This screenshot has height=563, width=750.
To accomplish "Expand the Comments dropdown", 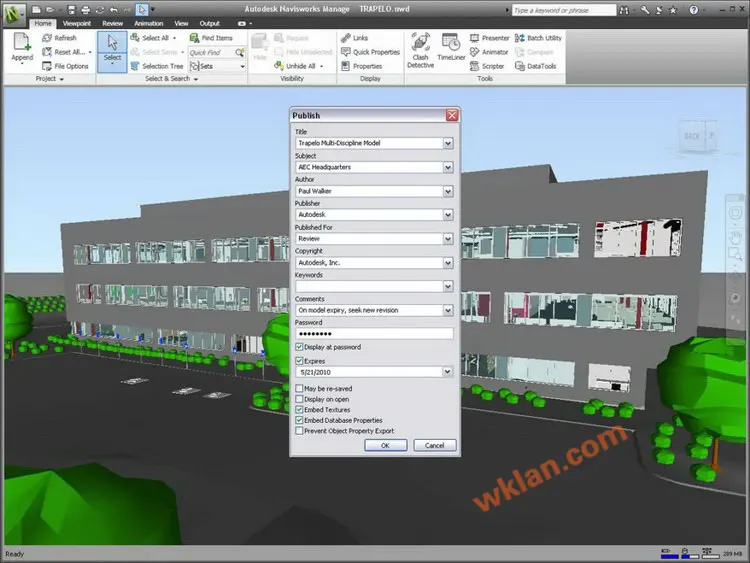I will [x=448, y=310].
